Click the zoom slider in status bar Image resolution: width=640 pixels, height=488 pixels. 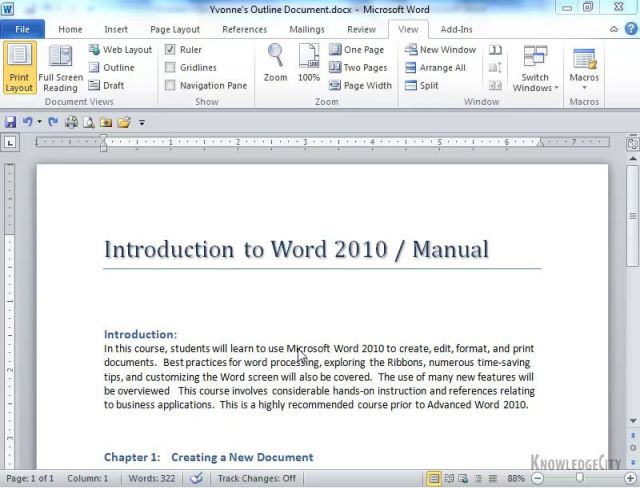pyautogui.click(x=580, y=478)
